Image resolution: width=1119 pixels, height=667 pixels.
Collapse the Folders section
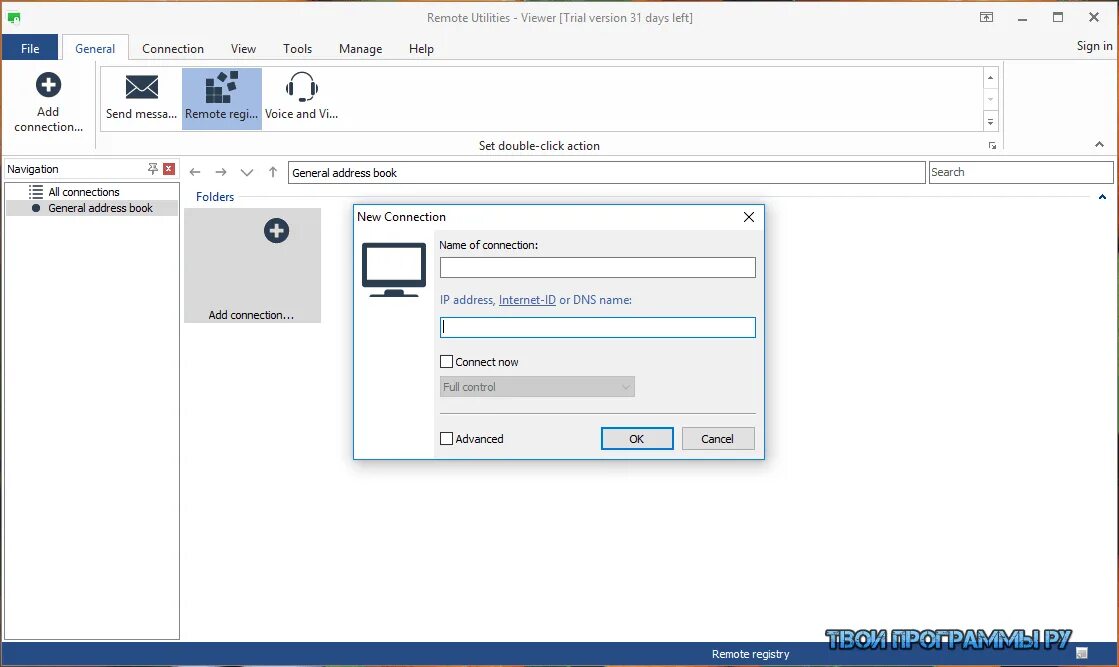coord(1102,197)
